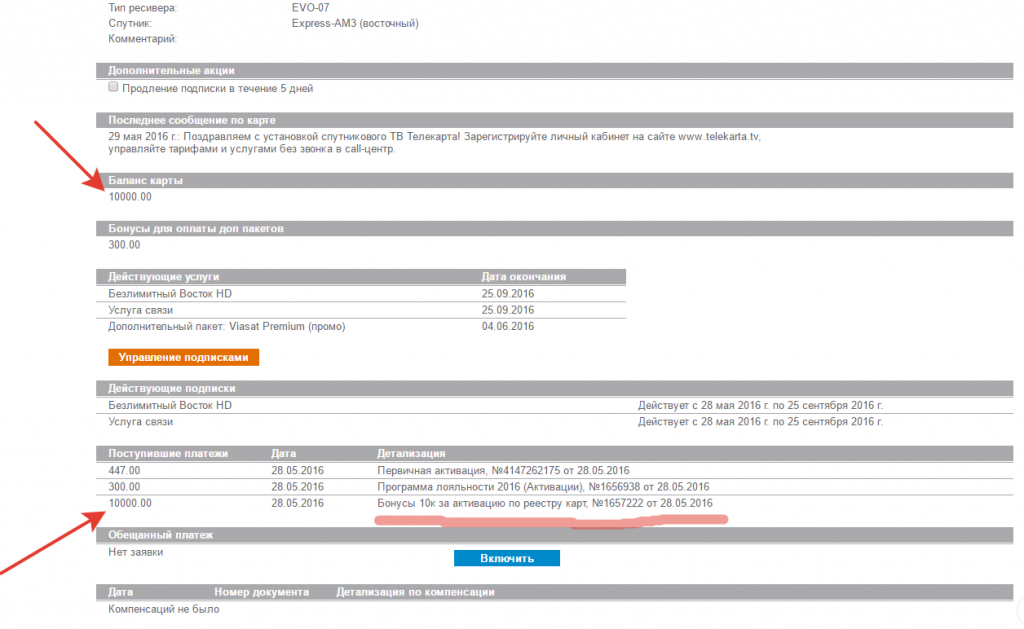
Task: Click the 'Поступившие платежи' column header
Action: coord(168,453)
